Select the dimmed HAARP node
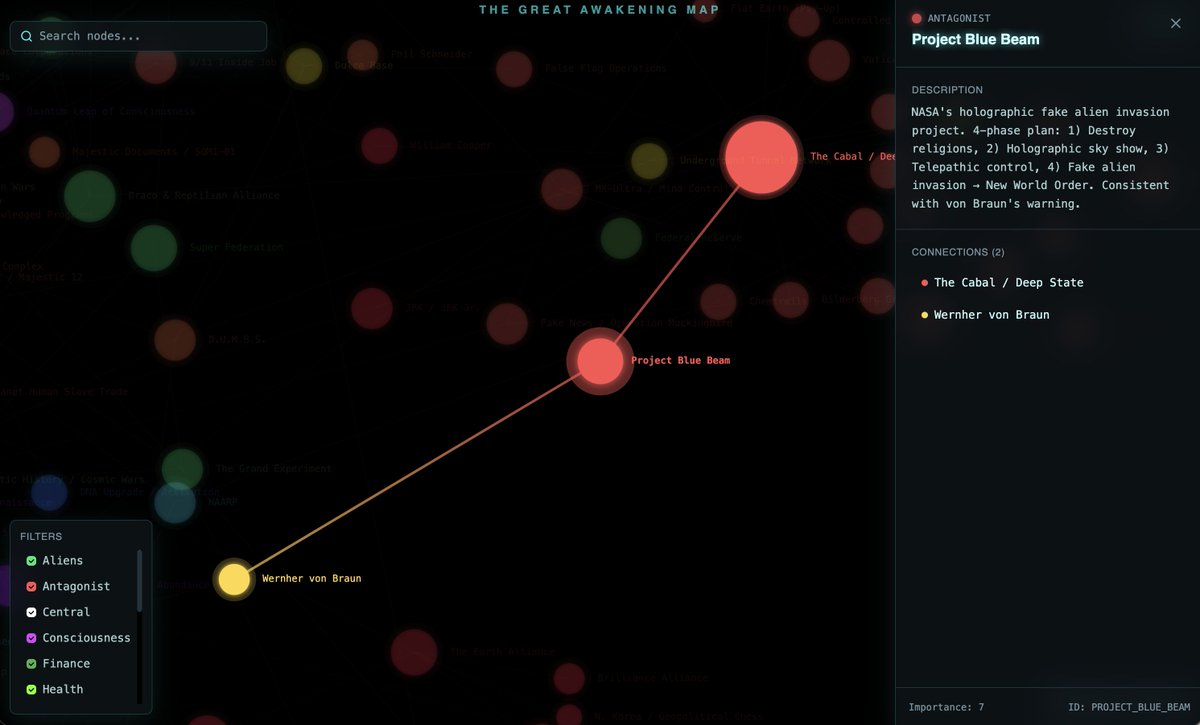Image resolution: width=1200 pixels, height=725 pixels. [175, 503]
